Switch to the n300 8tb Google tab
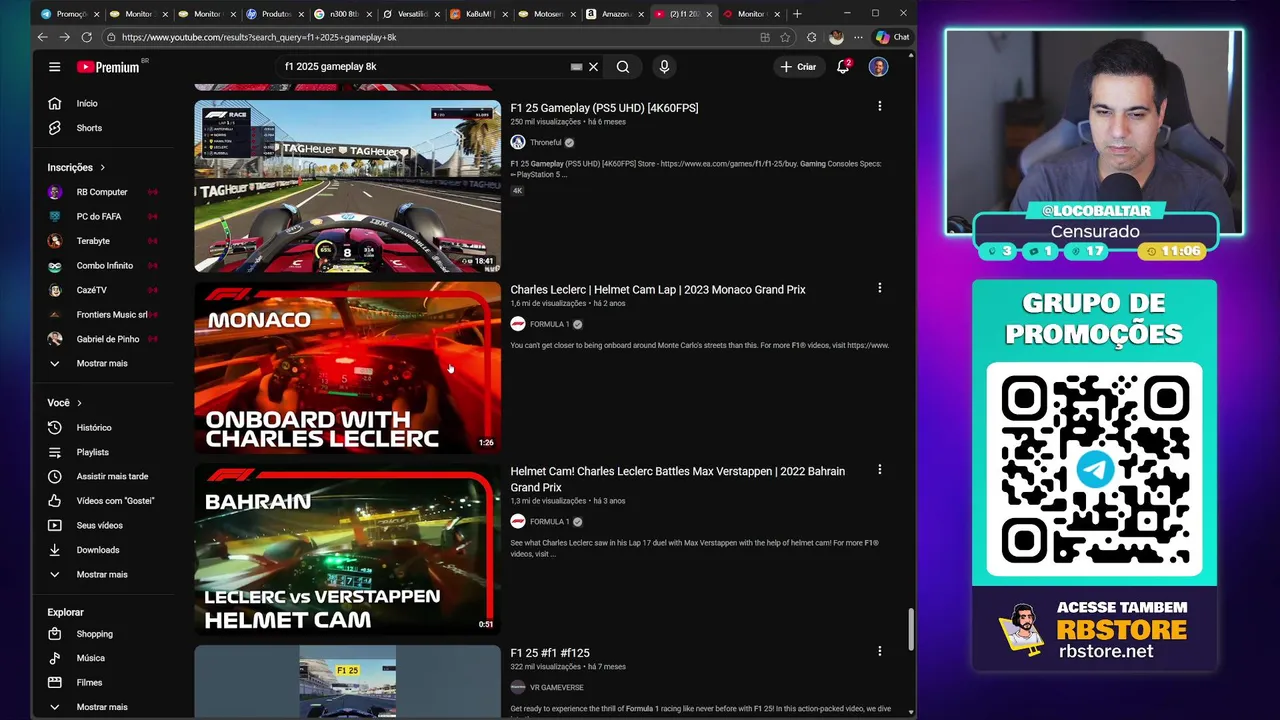The width and height of the screenshot is (1280, 720). coord(343,14)
